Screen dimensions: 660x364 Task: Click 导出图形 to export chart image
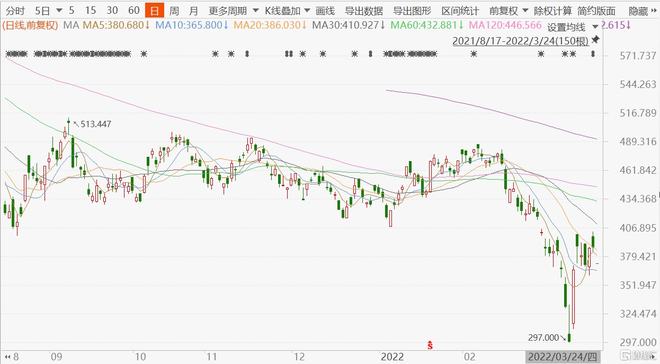[412, 11]
